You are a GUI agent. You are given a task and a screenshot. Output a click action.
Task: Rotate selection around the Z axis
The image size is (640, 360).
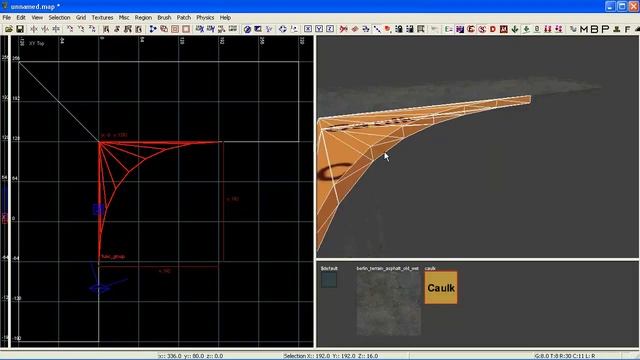92,29
